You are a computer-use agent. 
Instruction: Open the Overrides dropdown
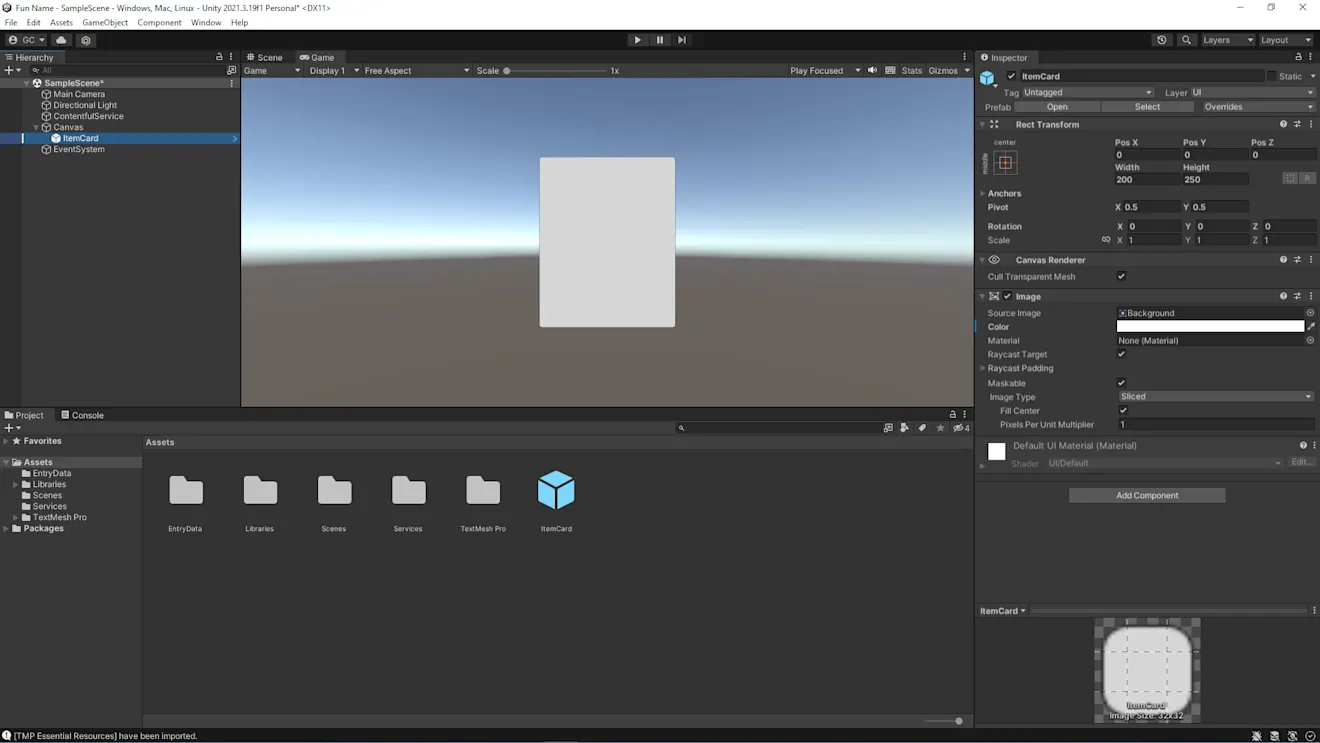(x=1258, y=107)
